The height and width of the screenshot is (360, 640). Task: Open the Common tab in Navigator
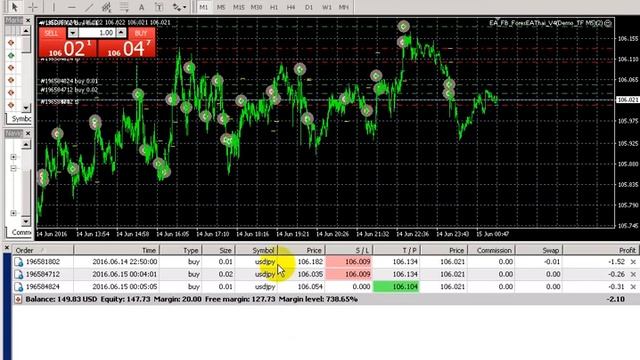[20, 232]
